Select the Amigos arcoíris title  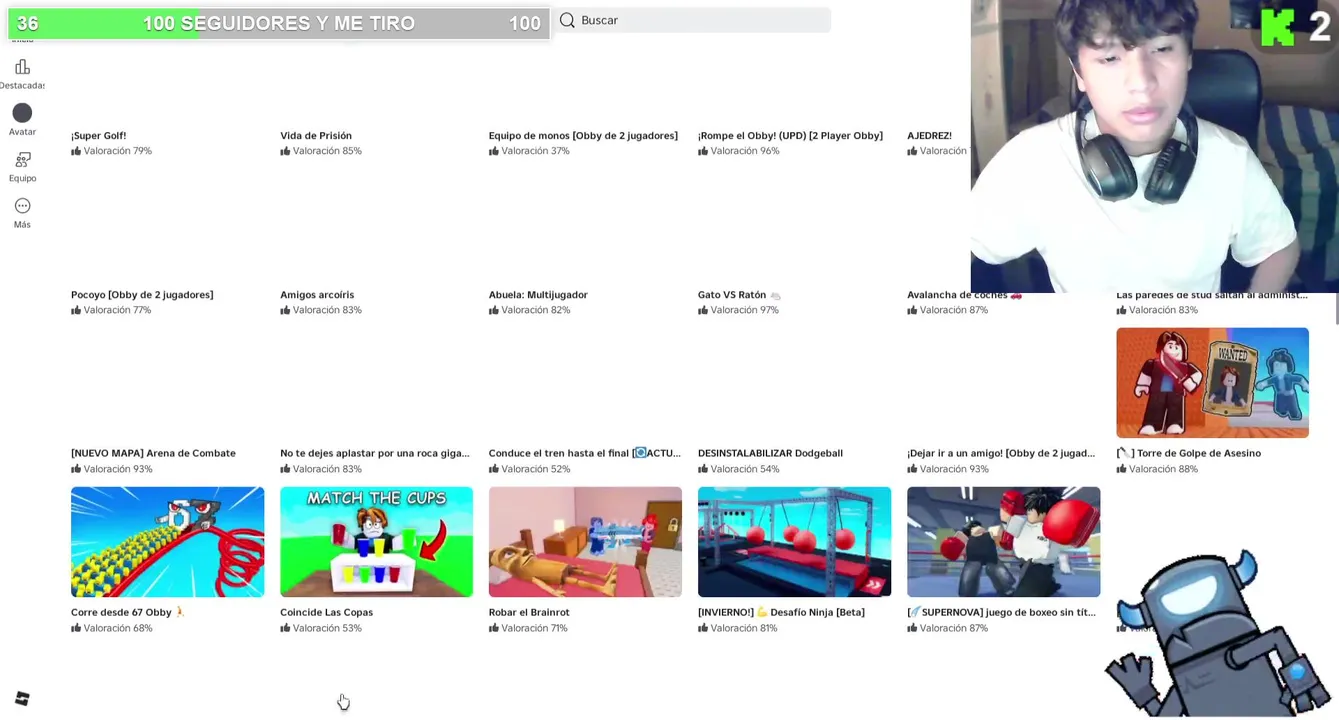click(317, 295)
